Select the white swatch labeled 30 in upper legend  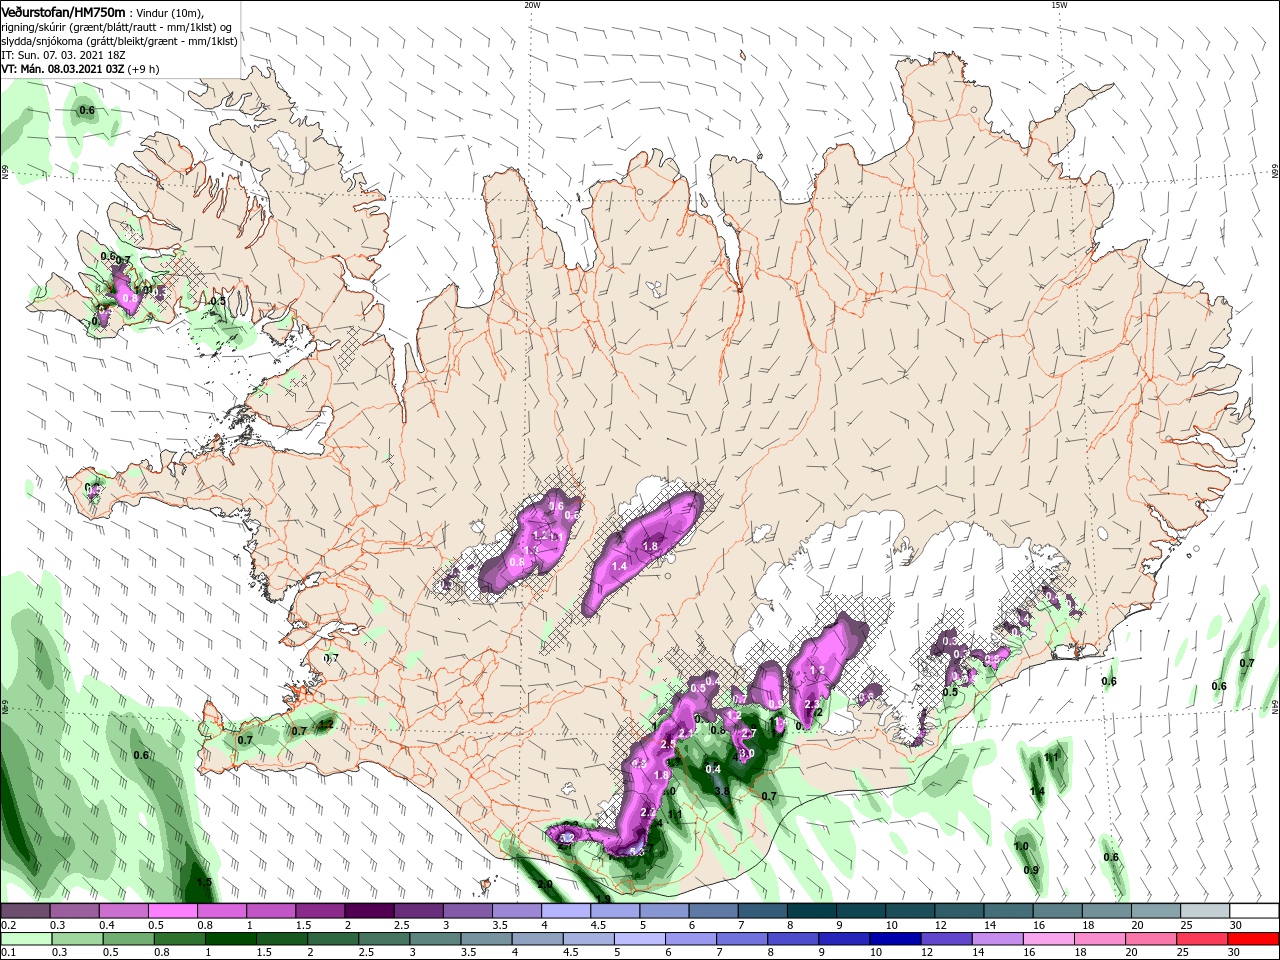(1253, 911)
